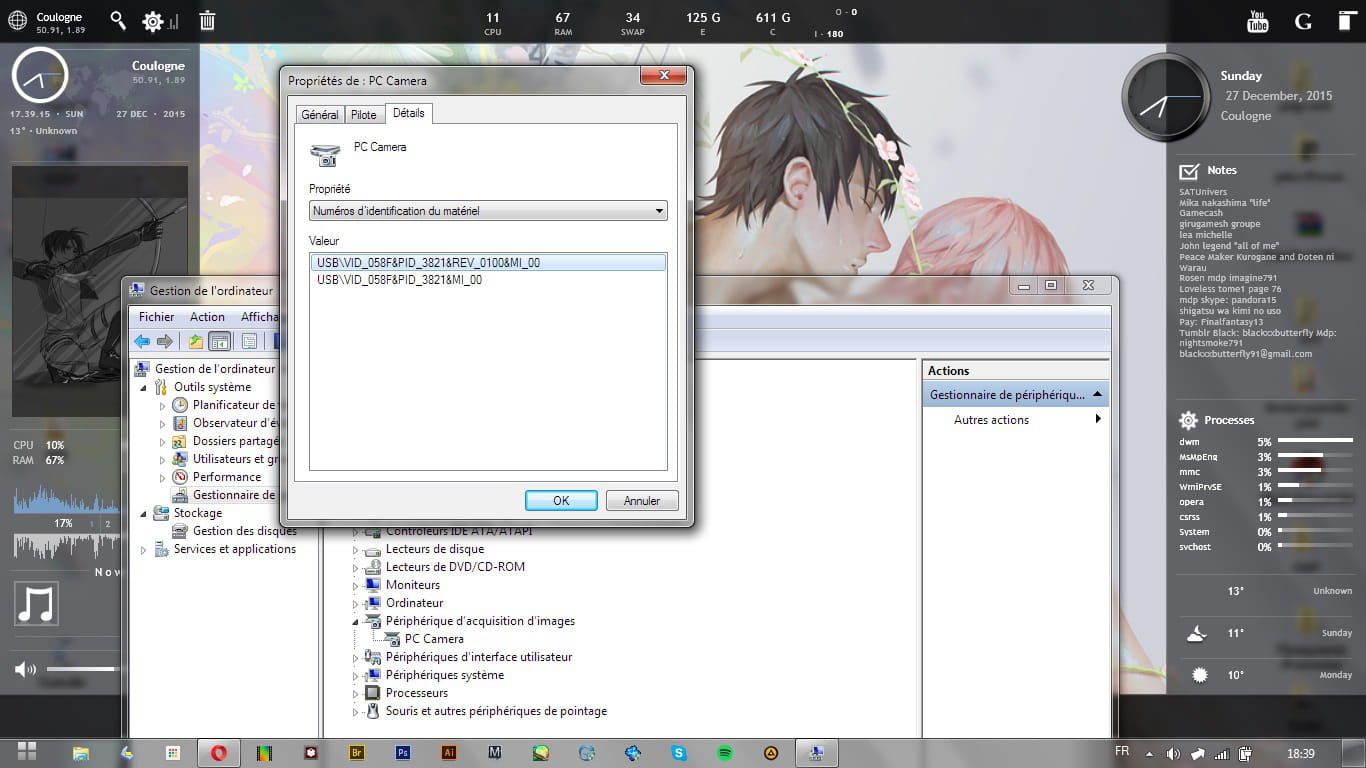Screen dimensions: 1366x768
Task: Click the globe icon beside Coulogne
Action: (x=17, y=20)
